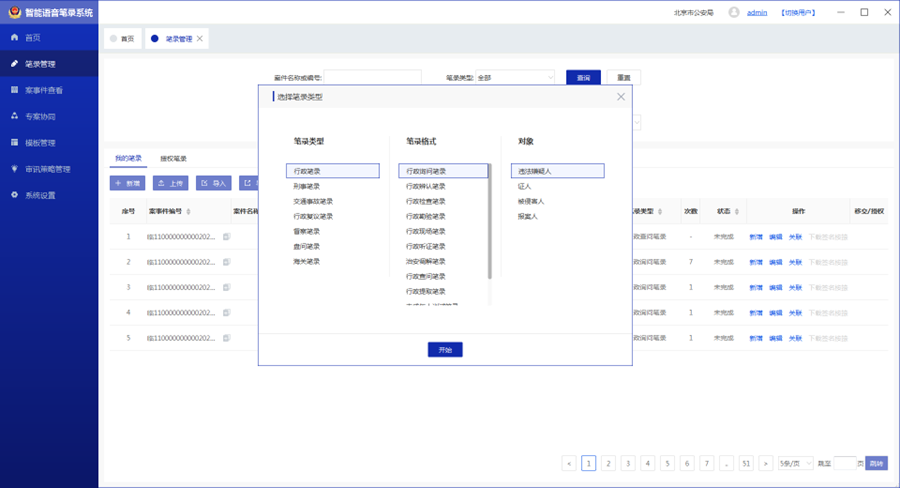Switch to the 授权笔录 tab
Image resolution: width=900 pixels, height=488 pixels.
tap(174, 159)
